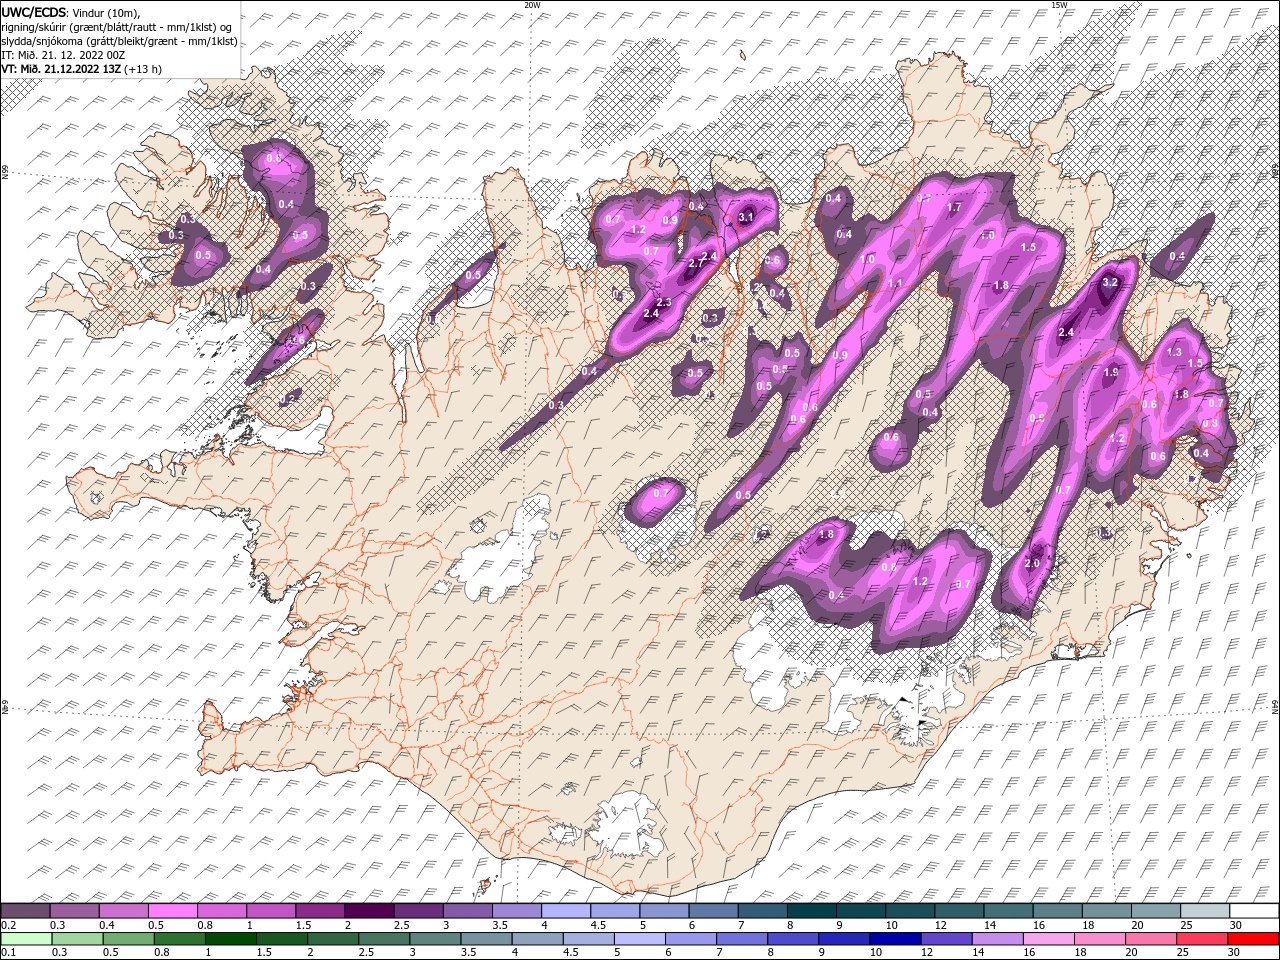Pick the bright pink 0.5 swatch in upper legend
1280x960 pixels.
pyautogui.click(x=174, y=911)
